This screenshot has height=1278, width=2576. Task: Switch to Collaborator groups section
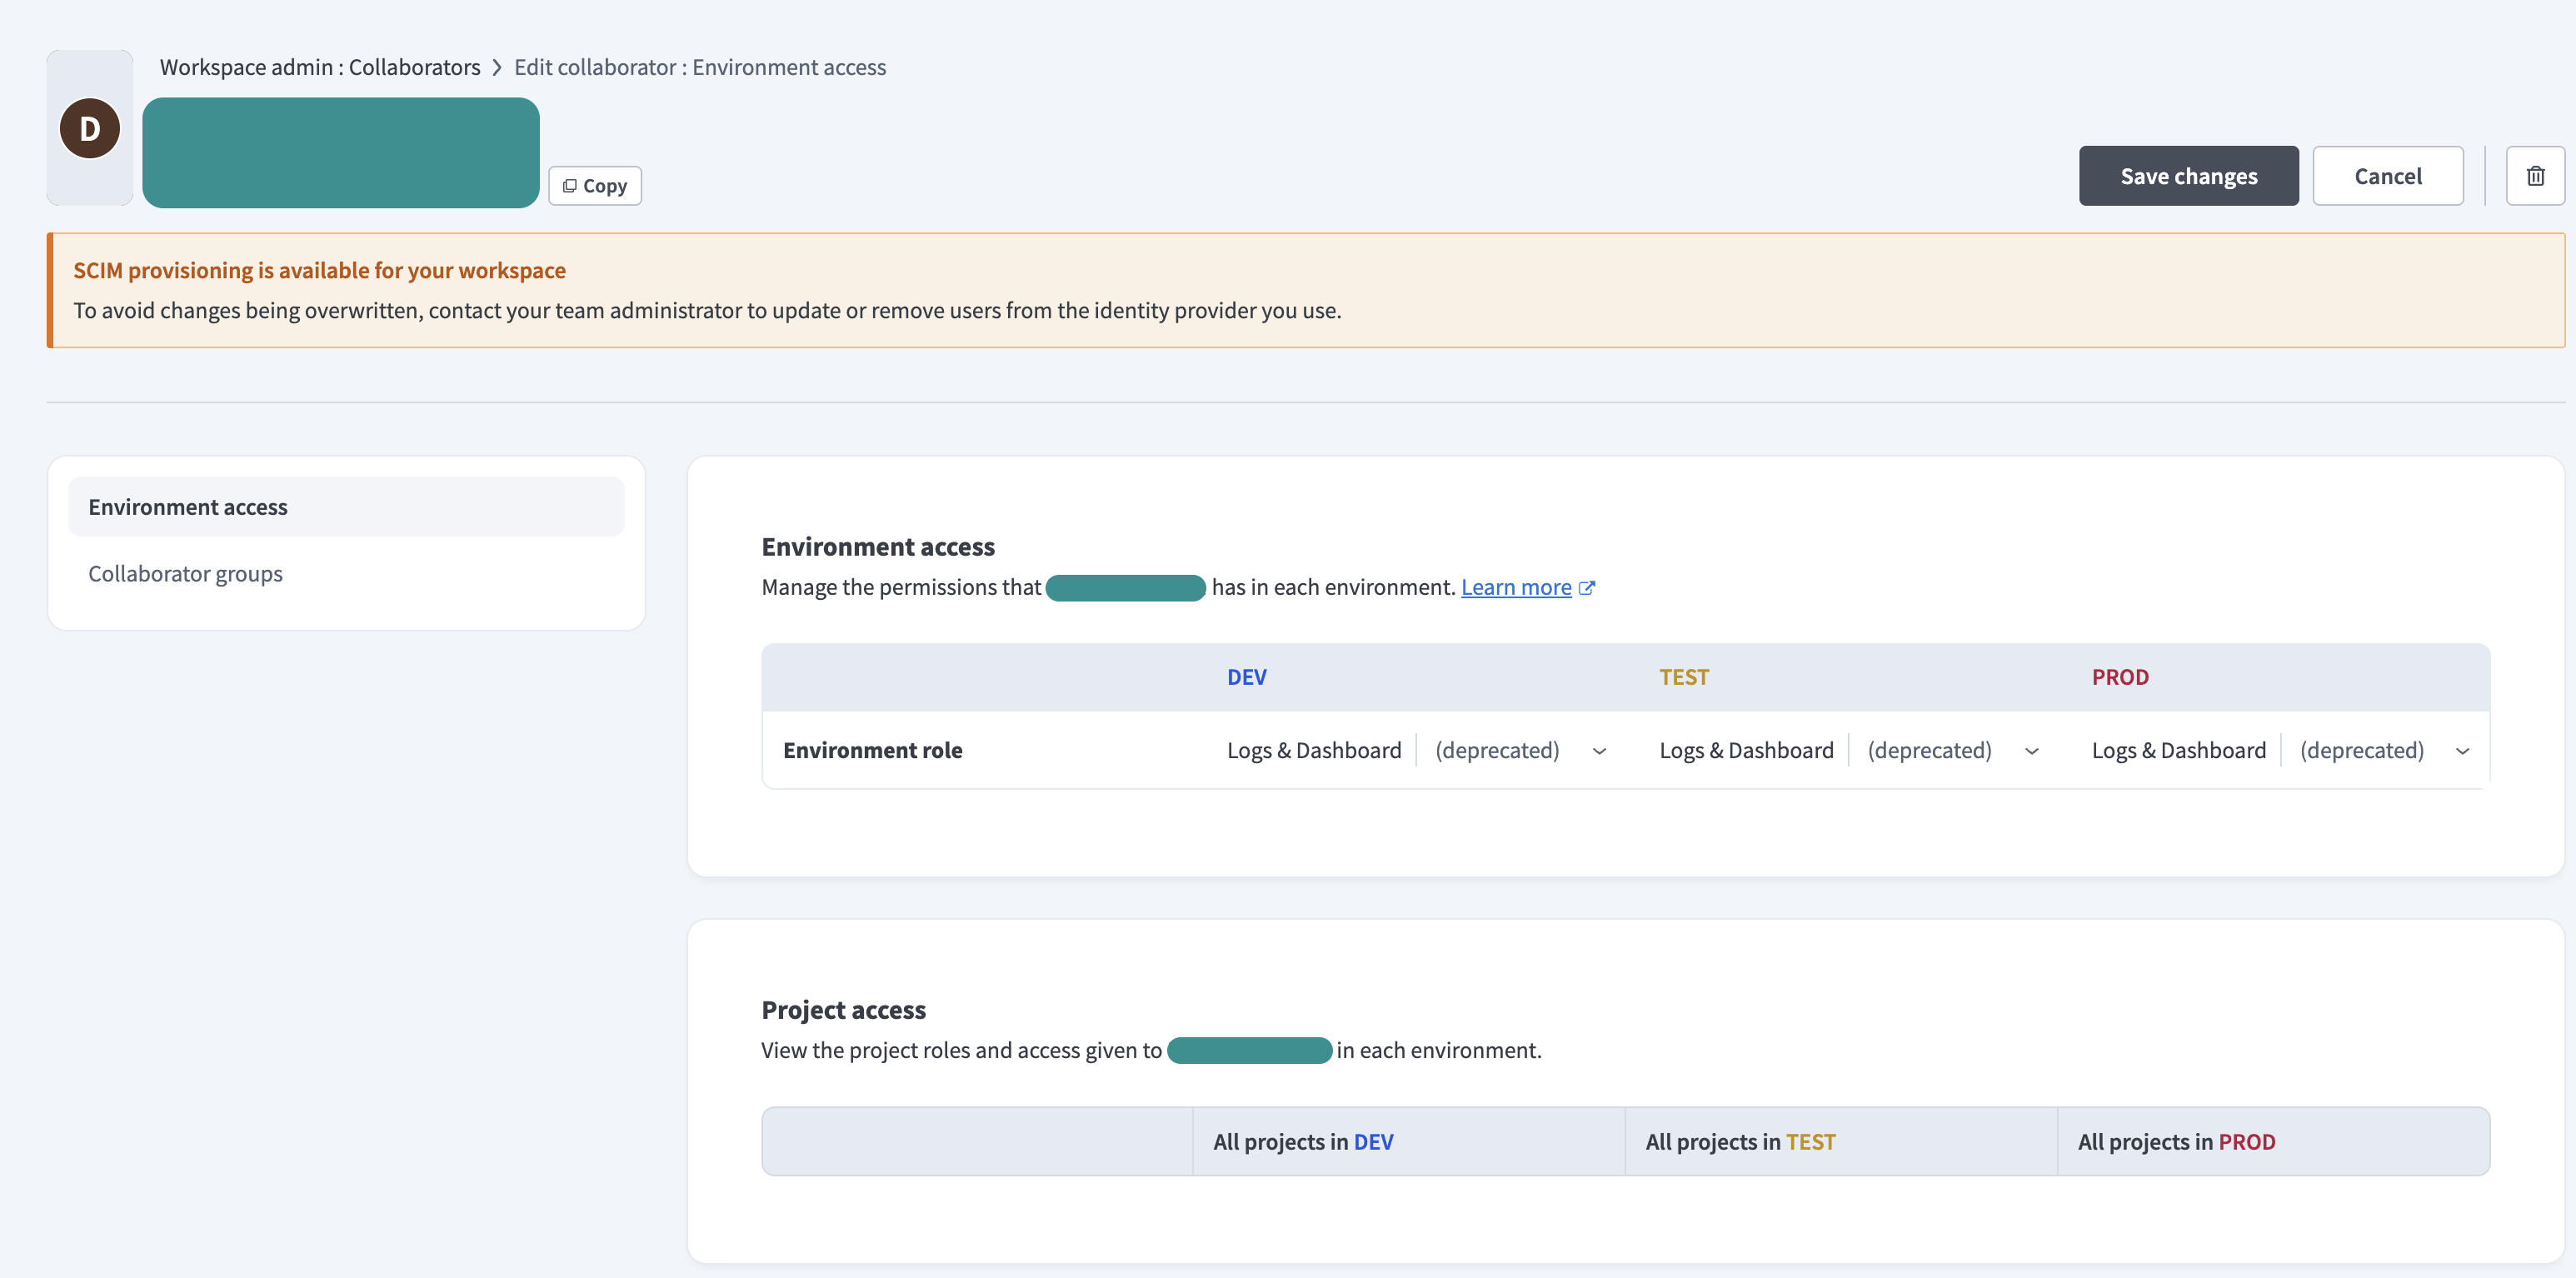click(185, 574)
